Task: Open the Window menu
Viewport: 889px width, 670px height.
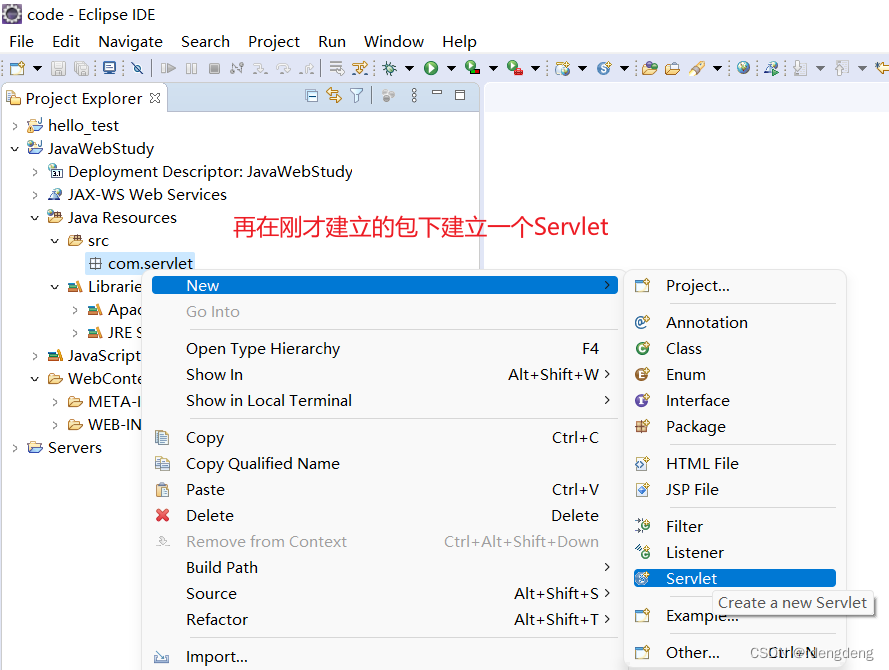Action: pos(393,41)
